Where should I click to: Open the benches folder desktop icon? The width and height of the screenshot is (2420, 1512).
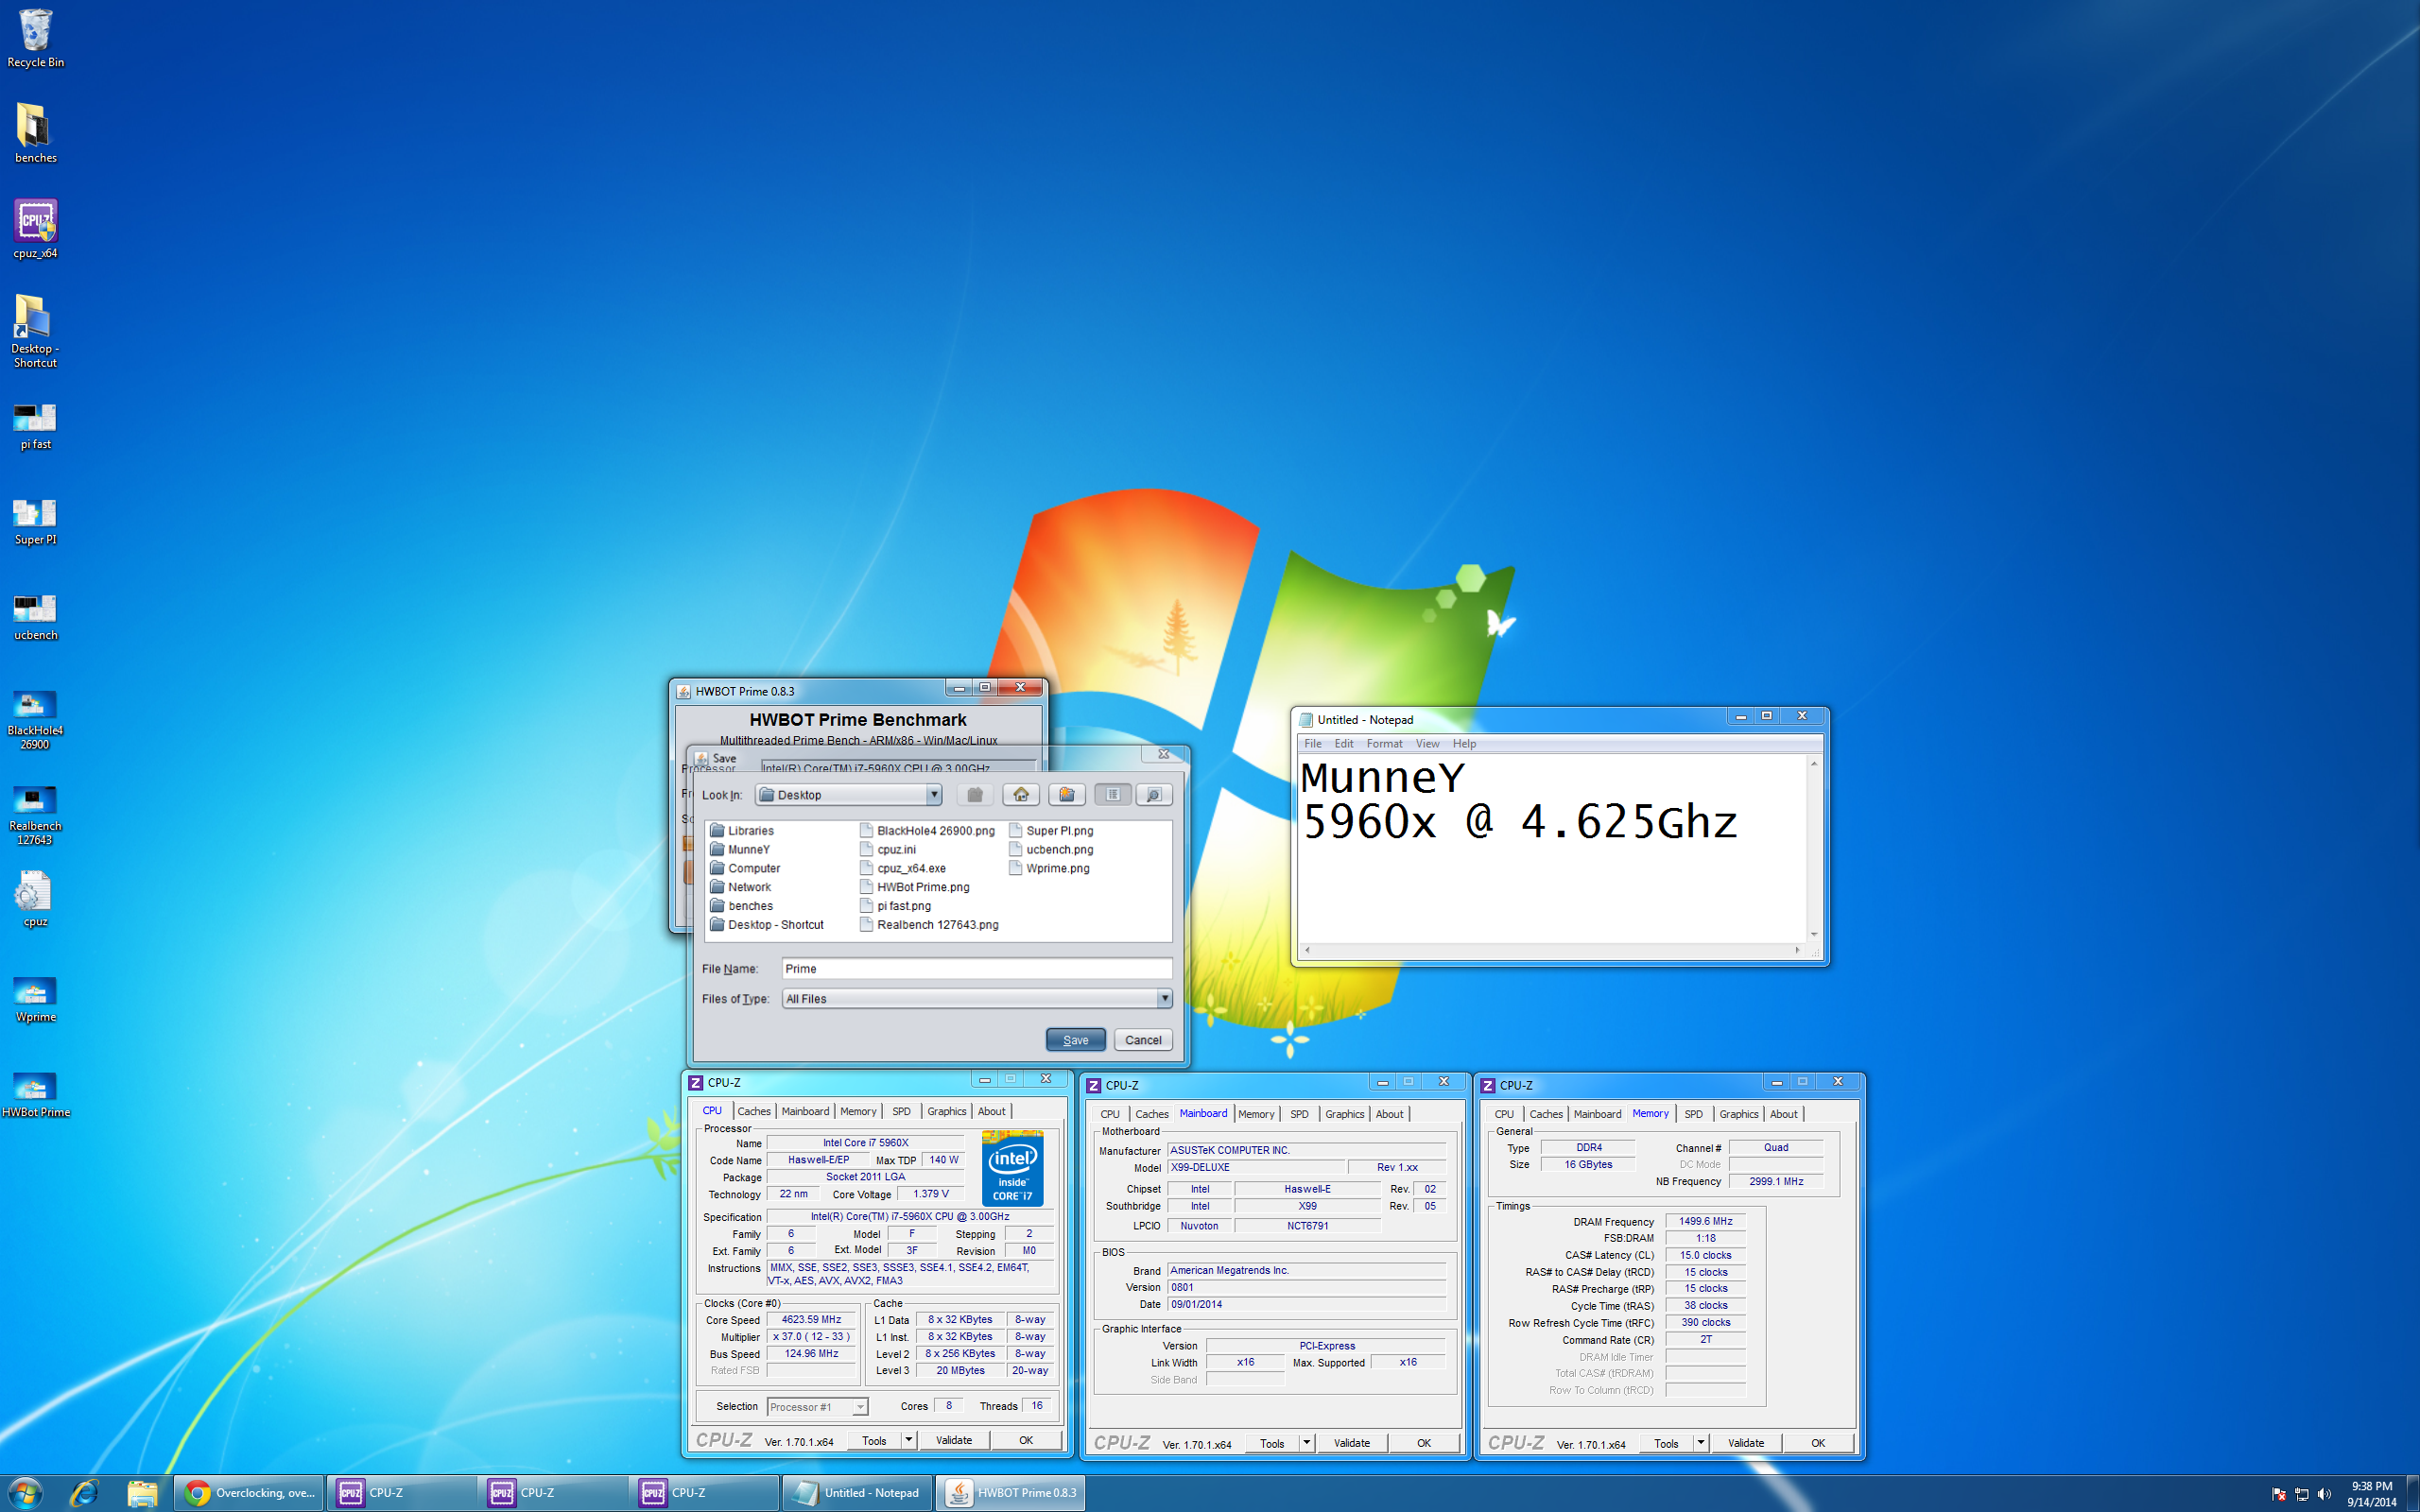(x=35, y=133)
